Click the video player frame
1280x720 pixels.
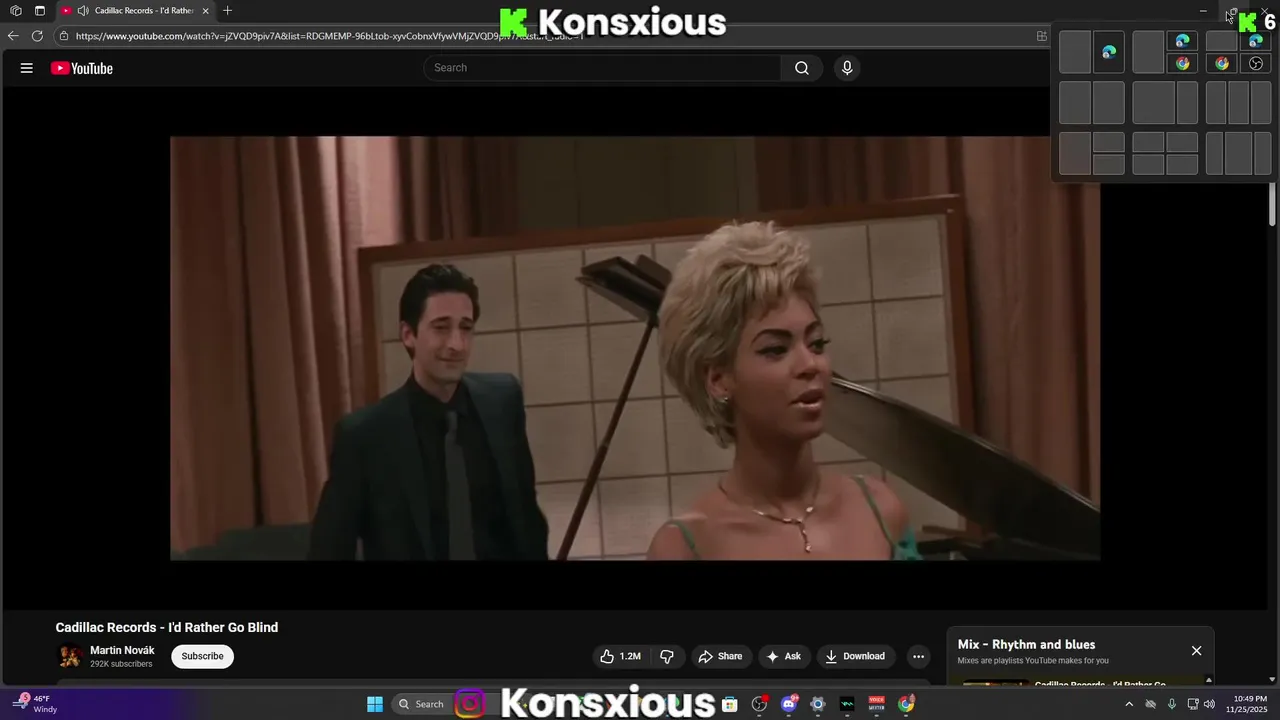[x=635, y=348]
